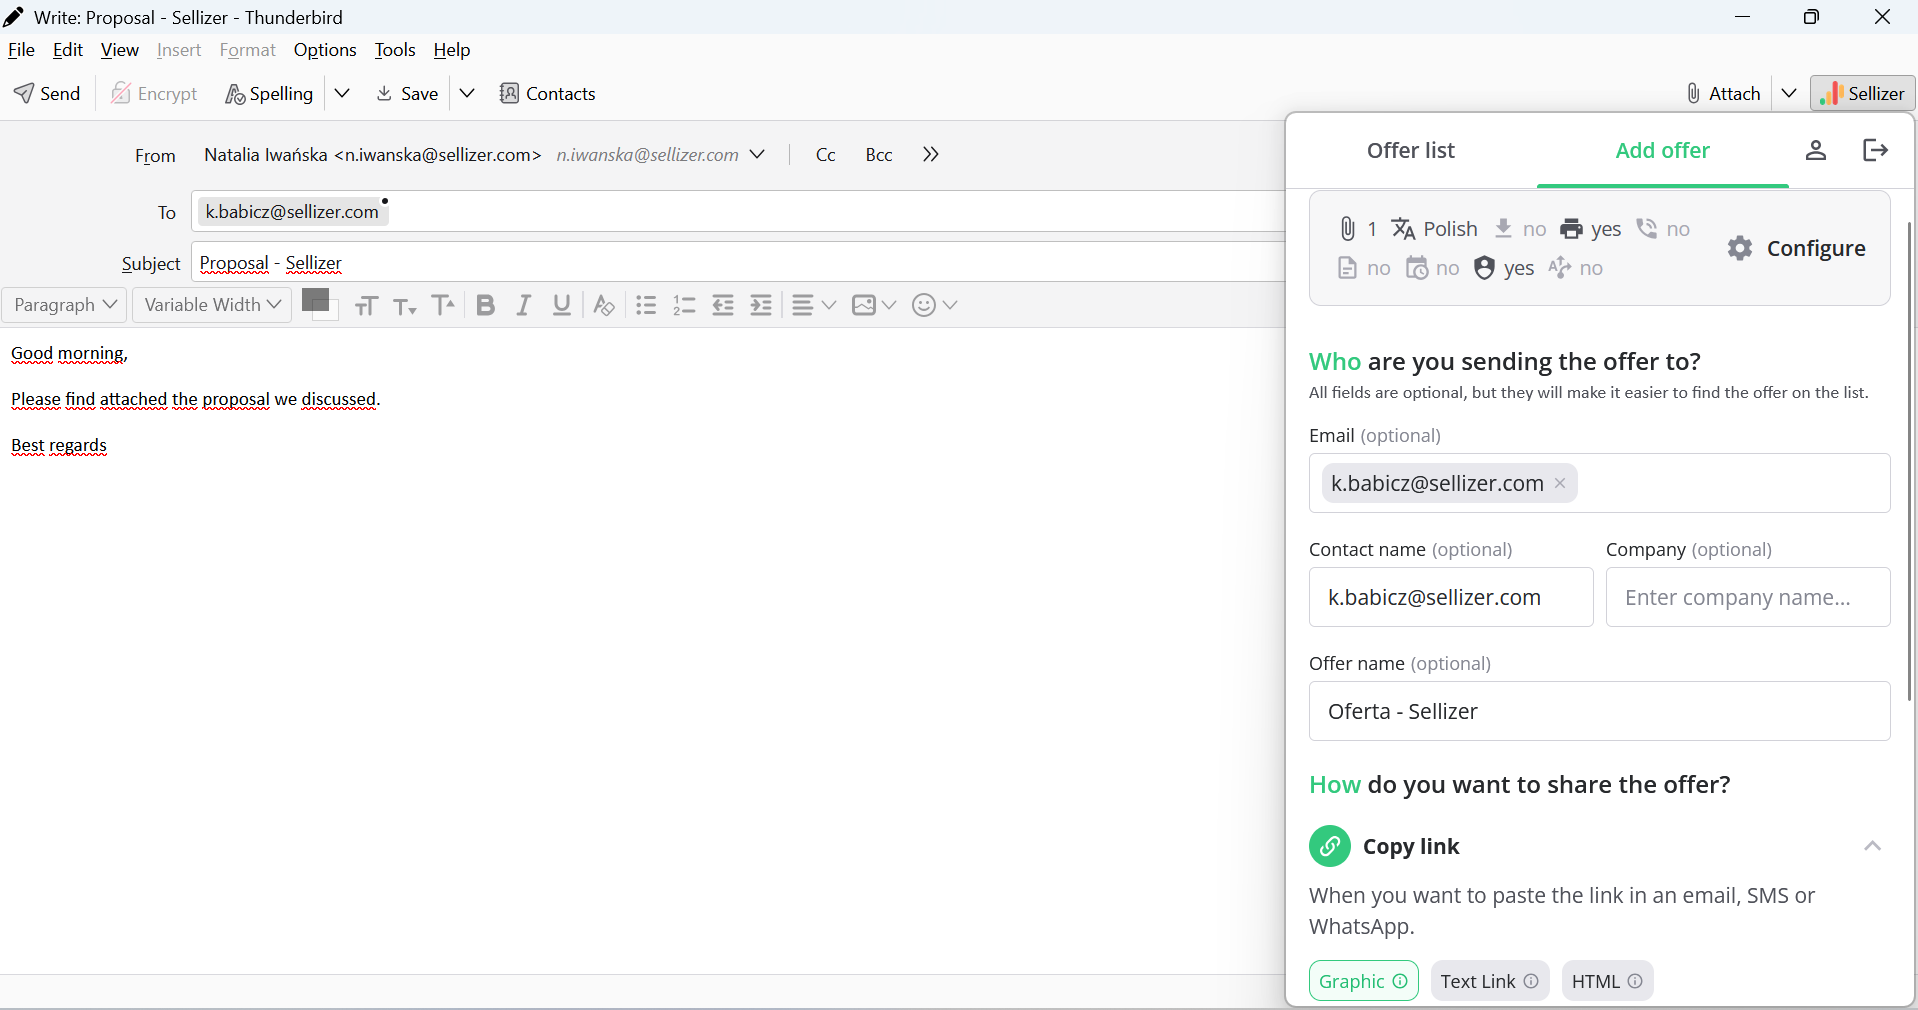Click the phone call setting icon
The width and height of the screenshot is (1918, 1010).
click(x=1646, y=229)
